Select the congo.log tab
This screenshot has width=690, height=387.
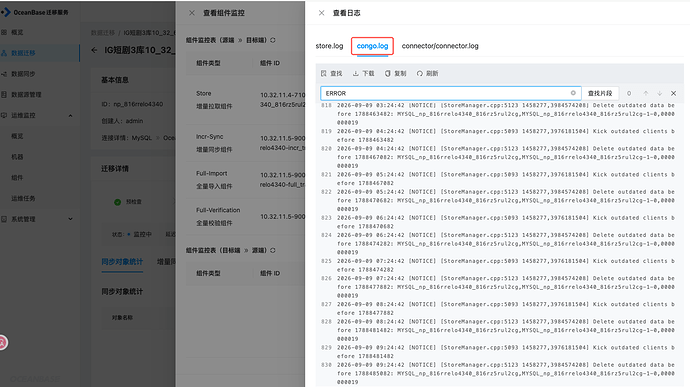click(x=372, y=46)
